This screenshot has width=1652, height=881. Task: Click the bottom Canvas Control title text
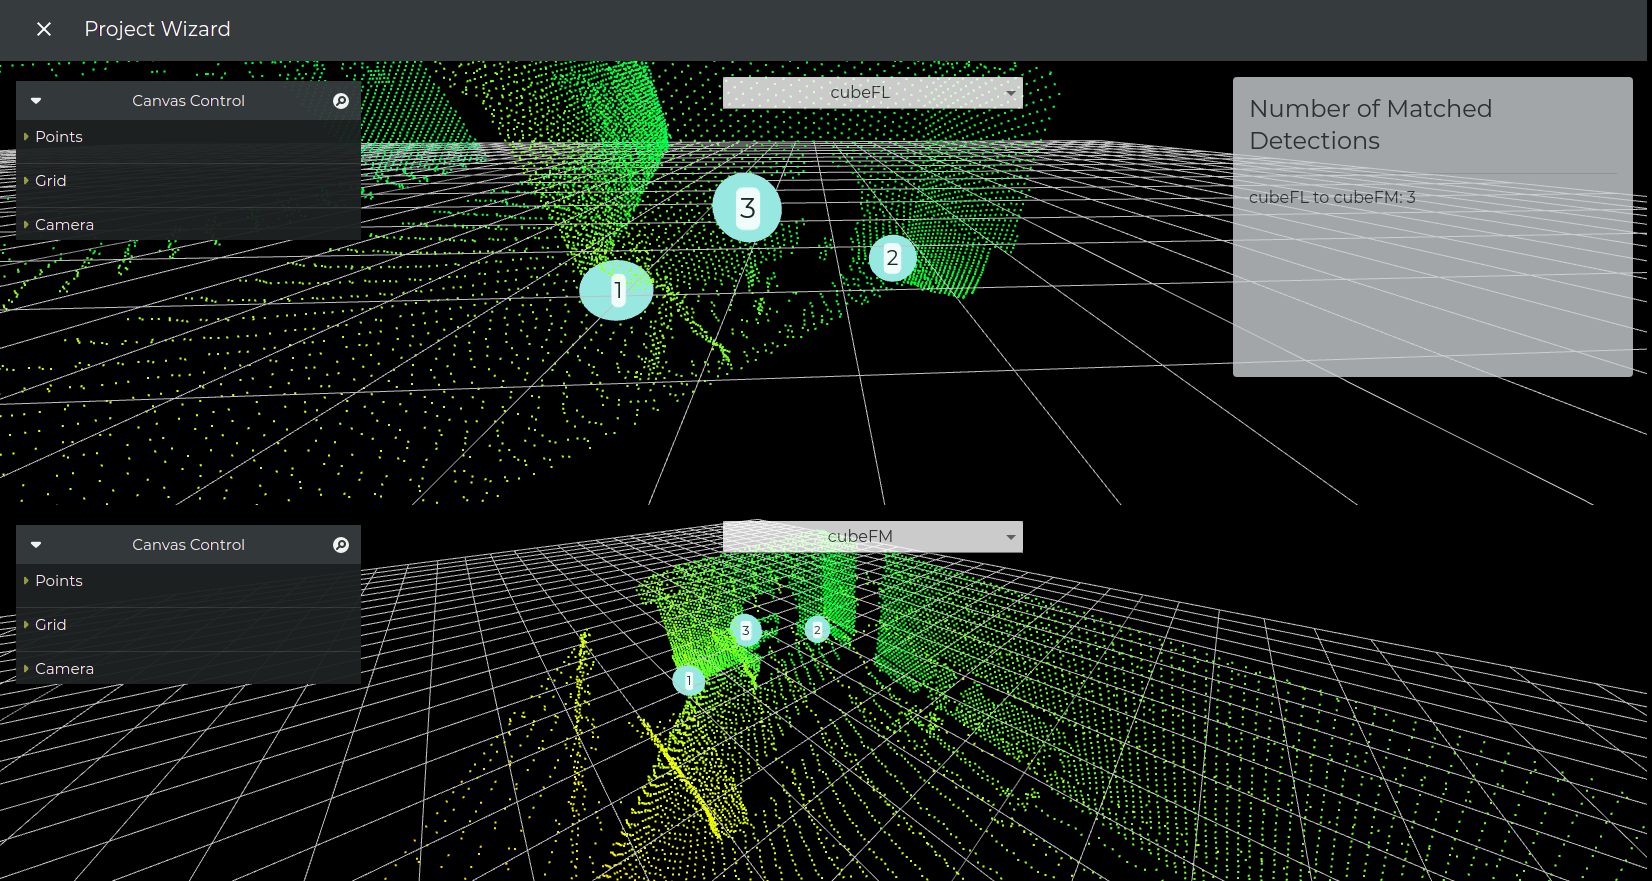188,545
